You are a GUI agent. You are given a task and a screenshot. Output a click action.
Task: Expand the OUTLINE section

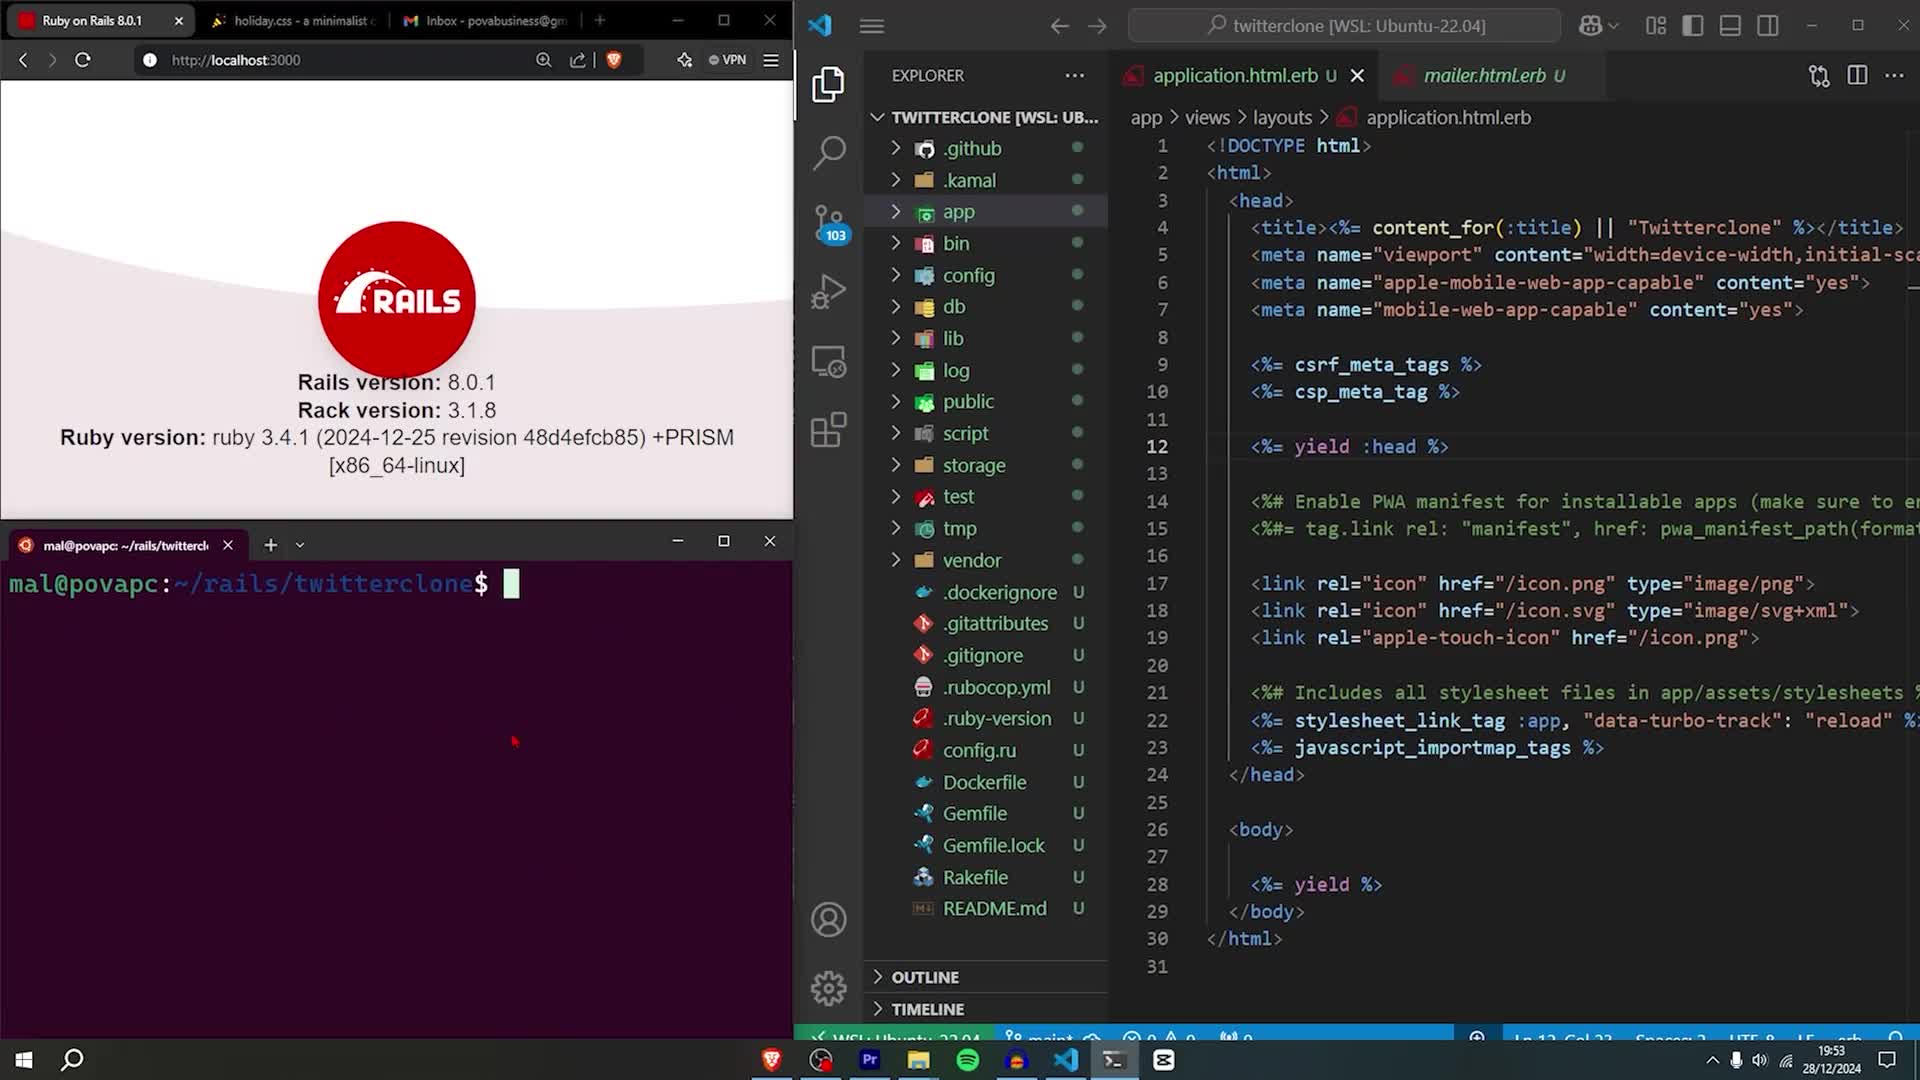[925, 977]
